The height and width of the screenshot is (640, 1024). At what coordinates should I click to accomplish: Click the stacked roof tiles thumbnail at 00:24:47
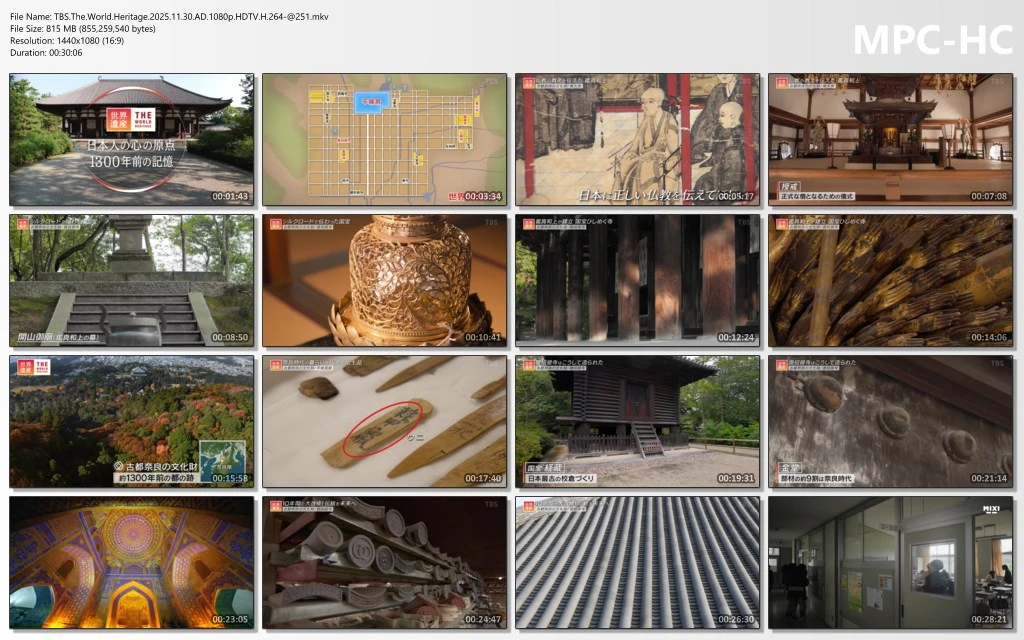384,563
